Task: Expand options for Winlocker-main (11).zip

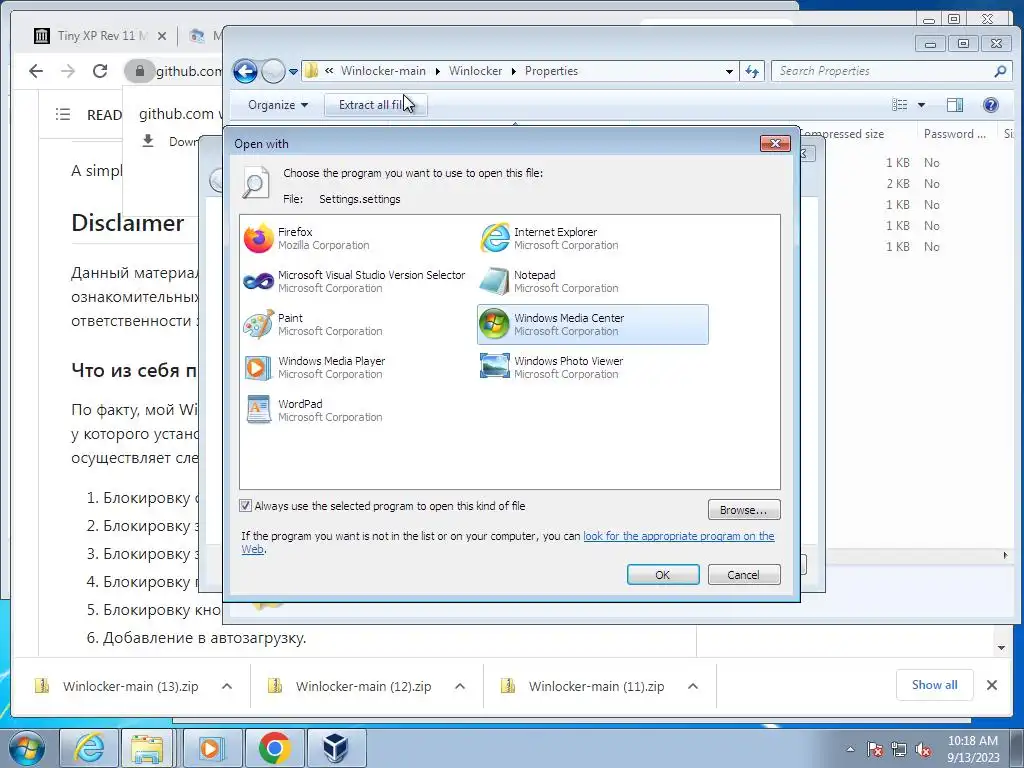Action: pos(693,686)
